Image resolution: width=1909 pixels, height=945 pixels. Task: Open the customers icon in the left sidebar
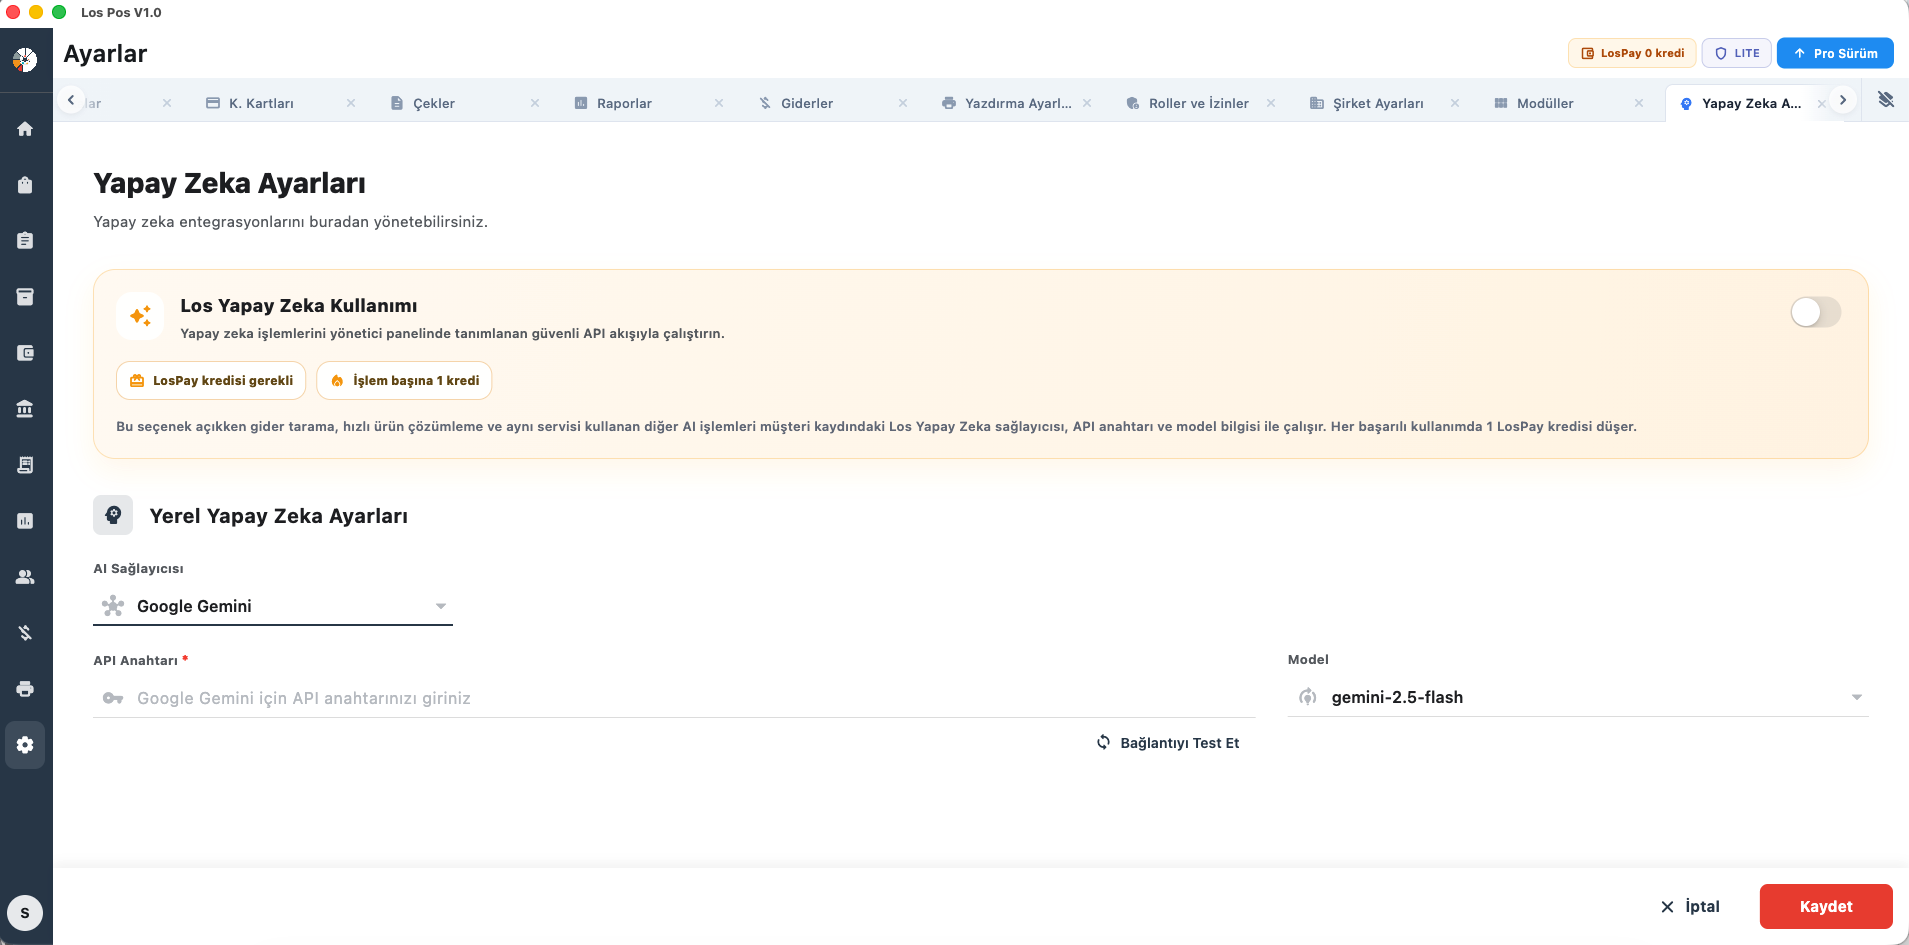pyautogui.click(x=26, y=576)
